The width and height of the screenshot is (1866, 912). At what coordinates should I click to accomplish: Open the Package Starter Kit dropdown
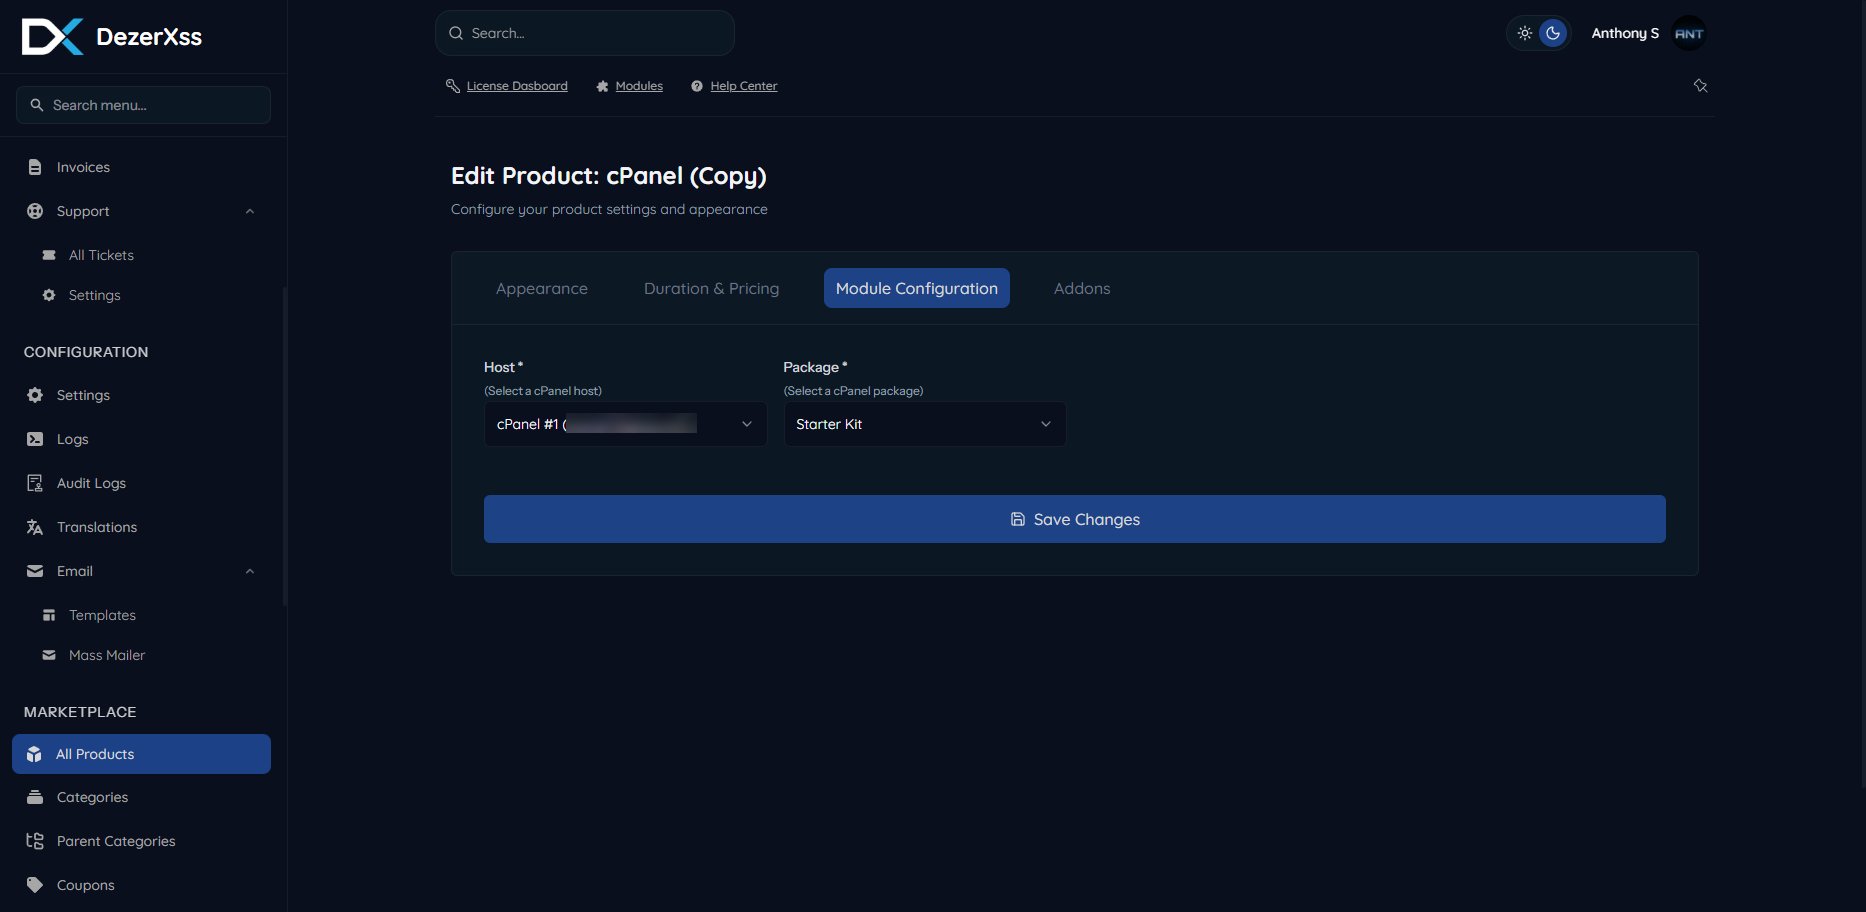(x=925, y=424)
